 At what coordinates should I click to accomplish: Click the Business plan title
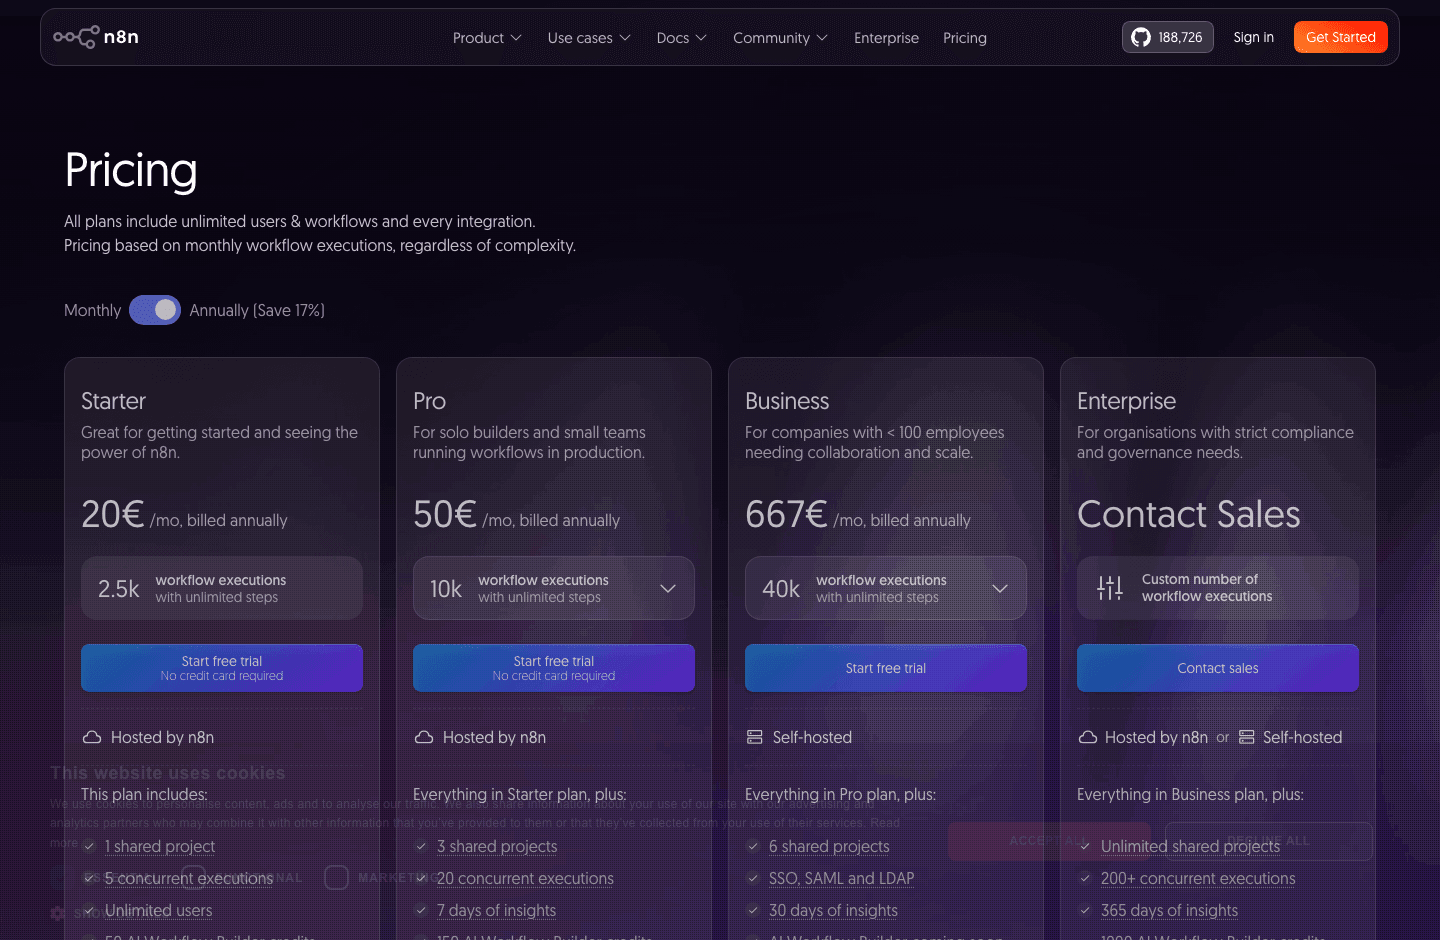click(x=787, y=401)
